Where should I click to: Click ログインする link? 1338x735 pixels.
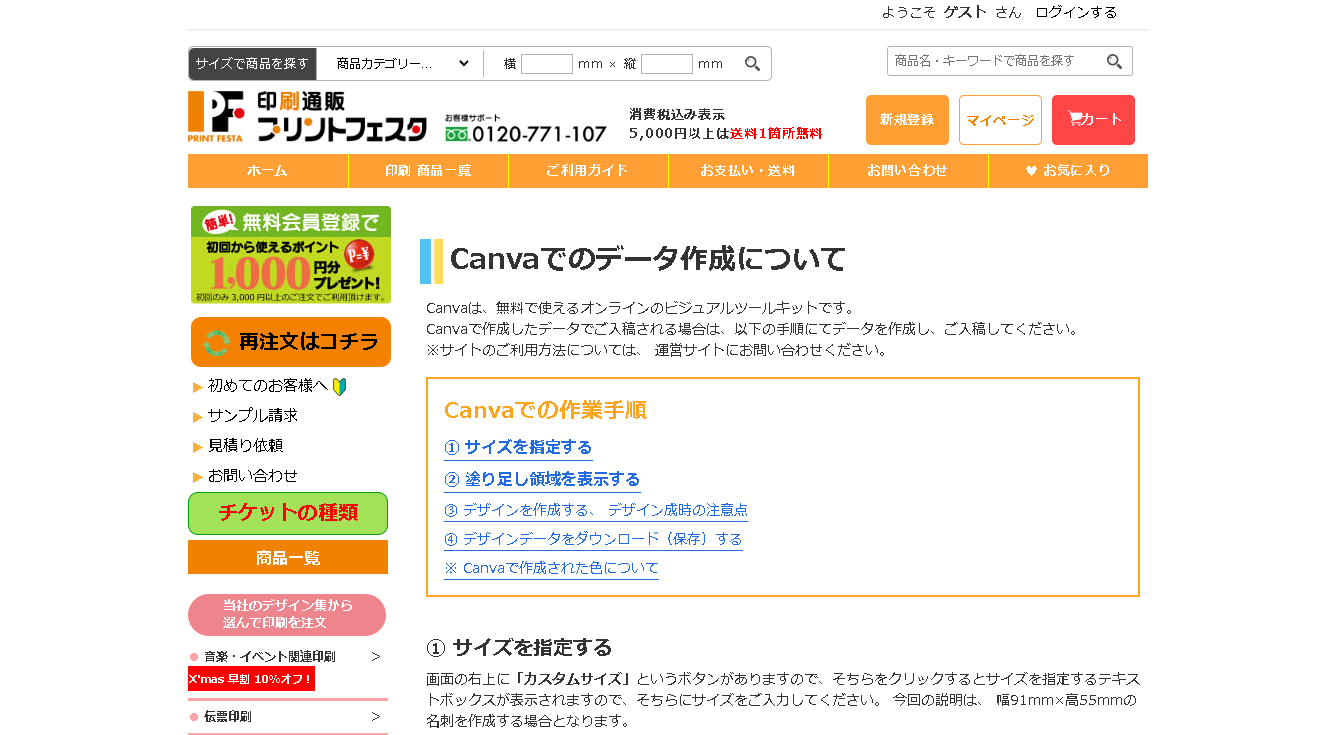[x=1076, y=12]
